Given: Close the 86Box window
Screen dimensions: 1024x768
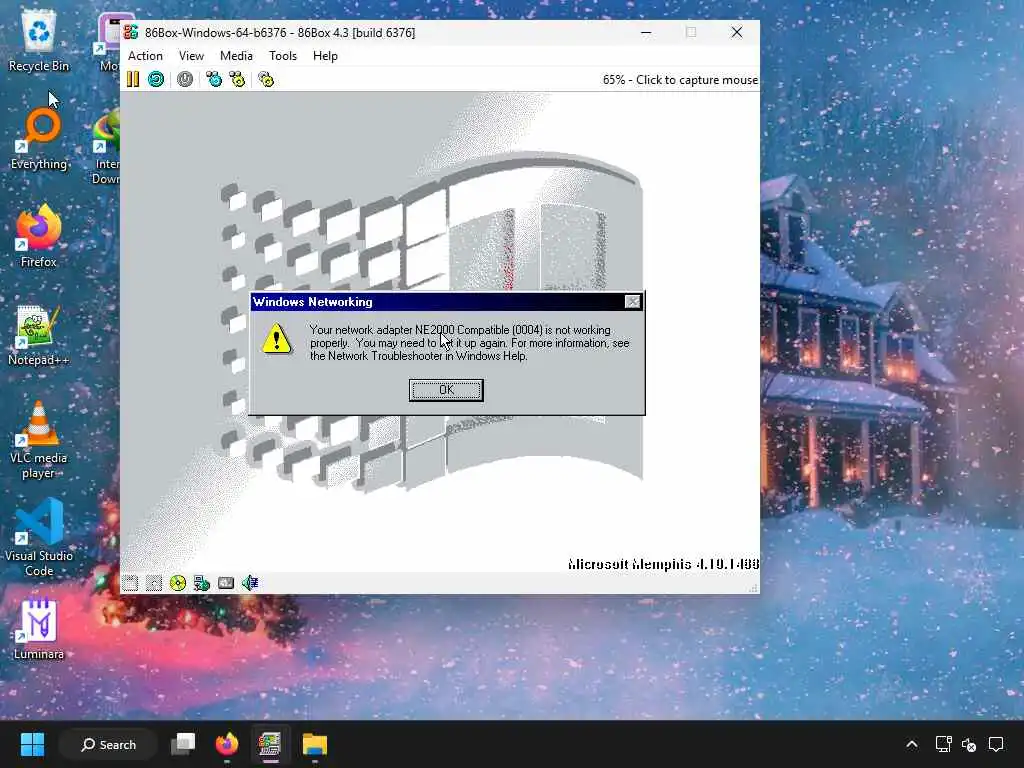Looking at the screenshot, I should [737, 32].
